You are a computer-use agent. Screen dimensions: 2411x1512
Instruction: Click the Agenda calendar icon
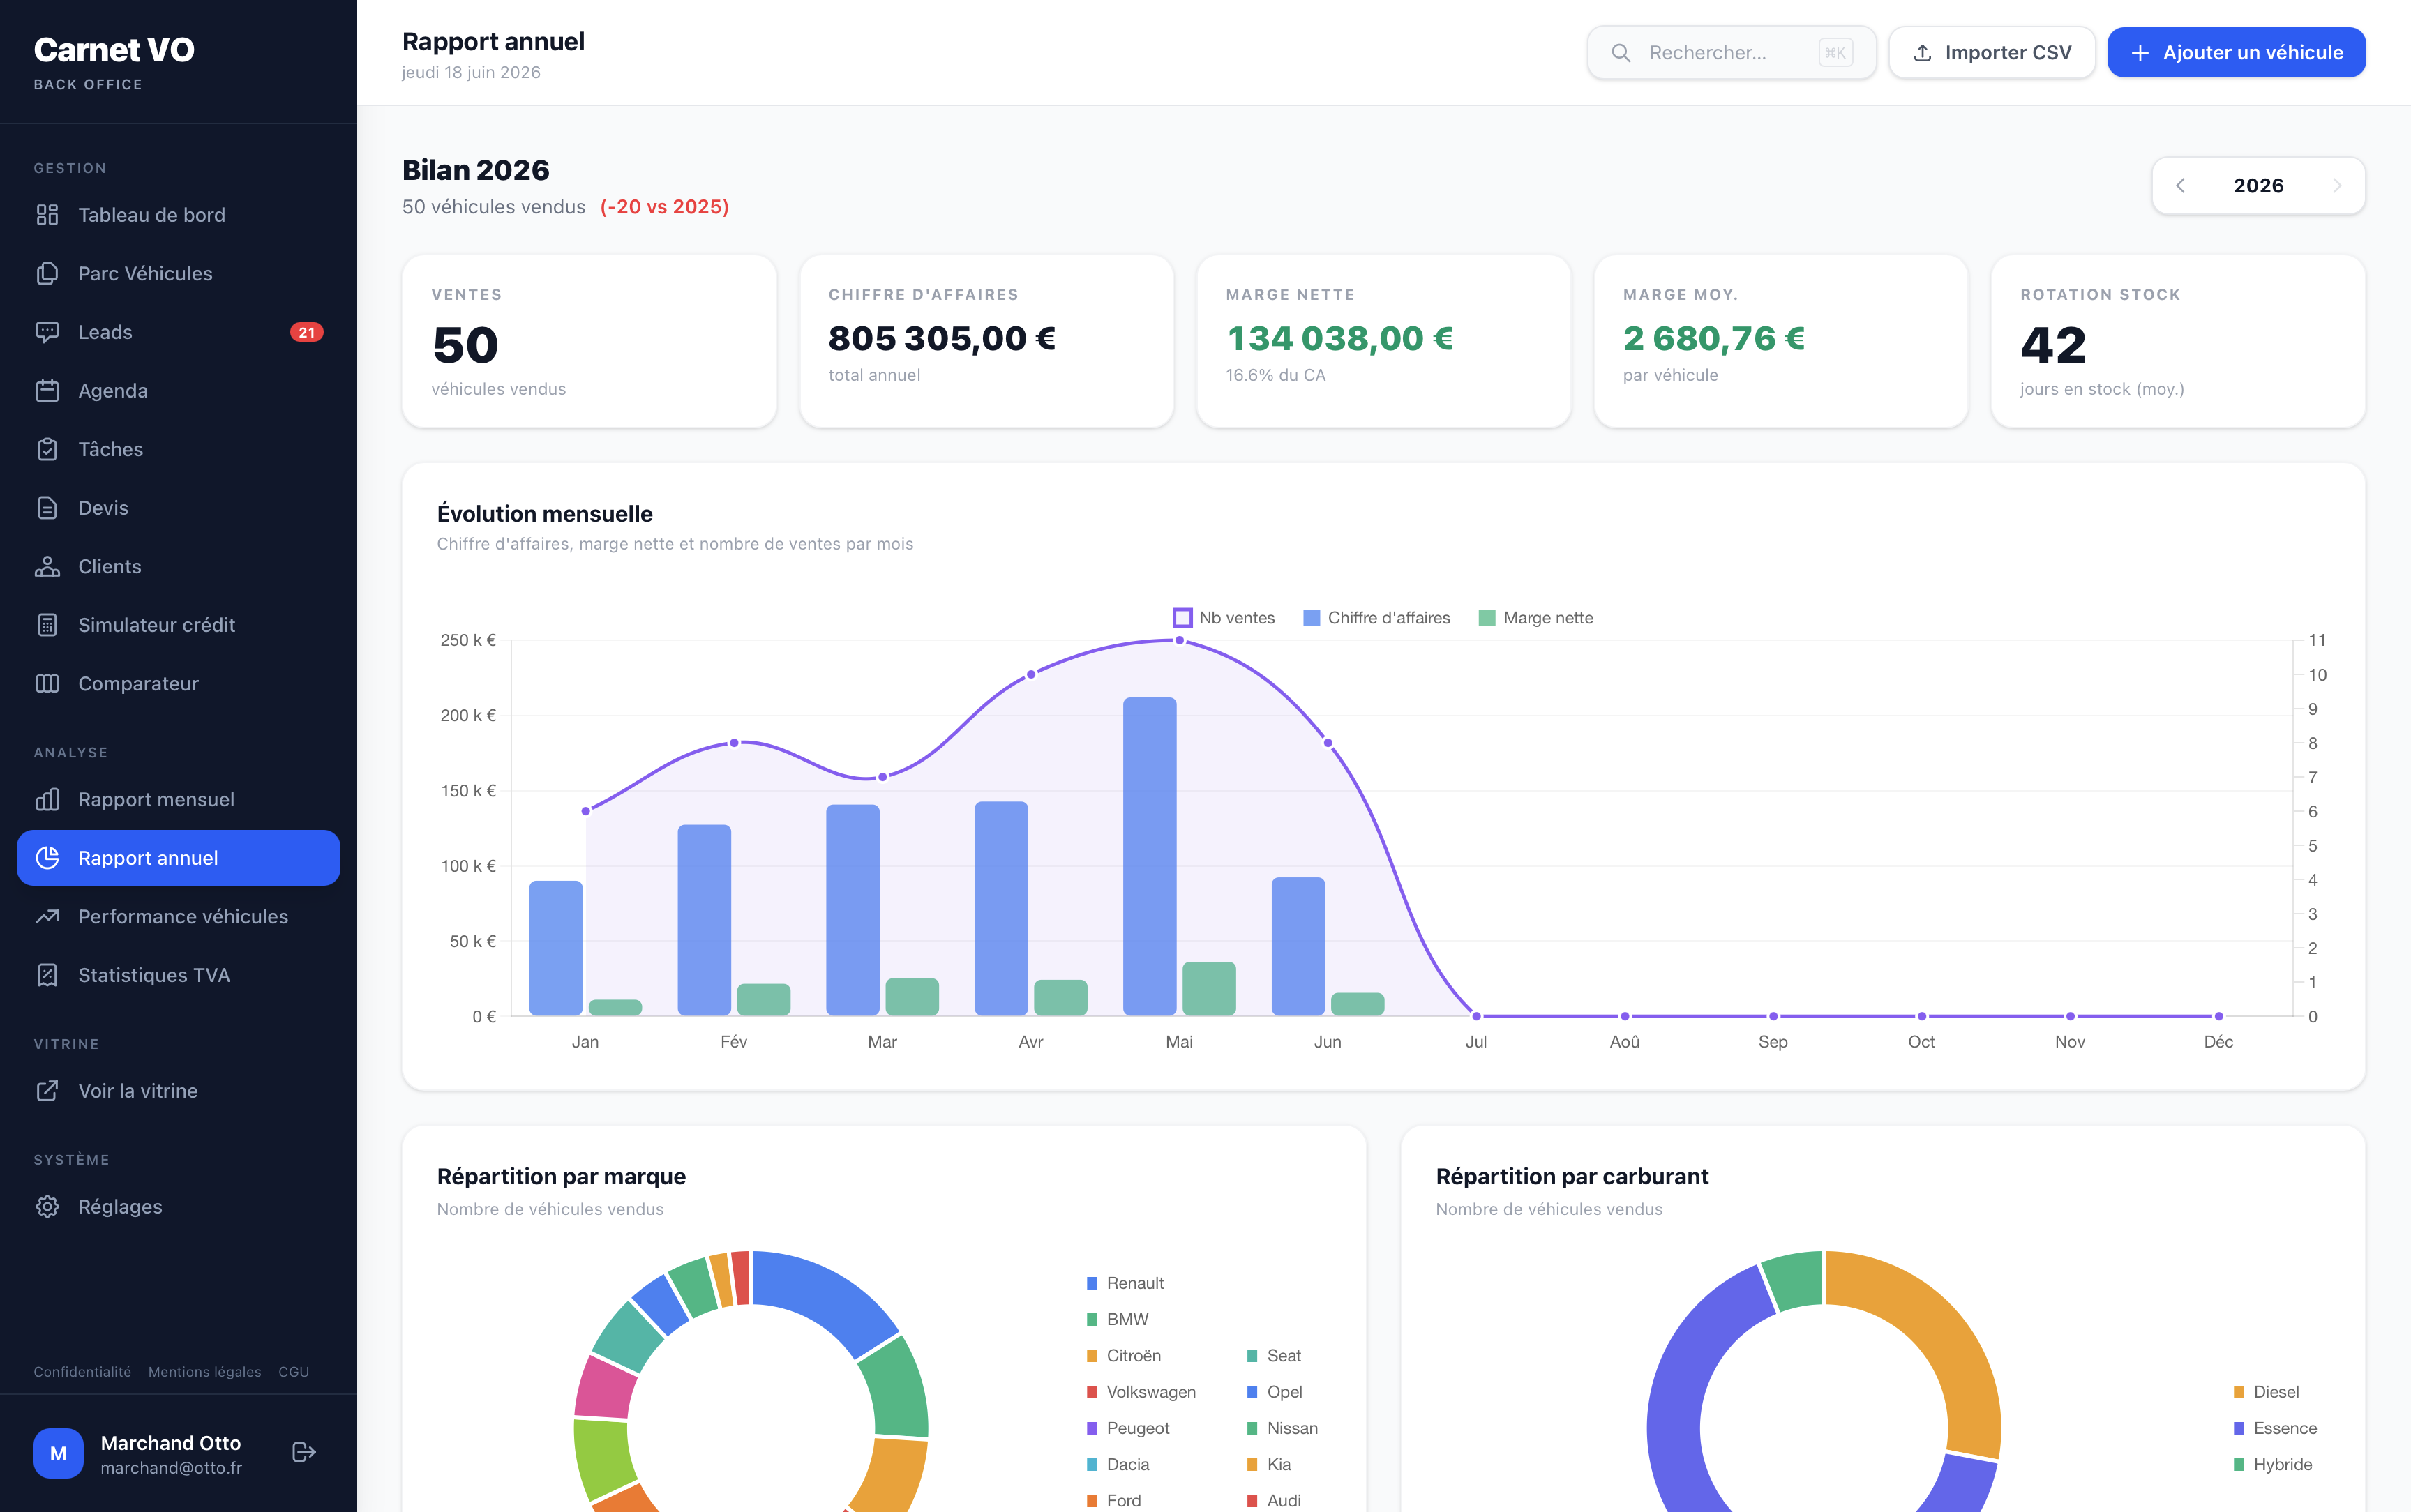coord(47,391)
